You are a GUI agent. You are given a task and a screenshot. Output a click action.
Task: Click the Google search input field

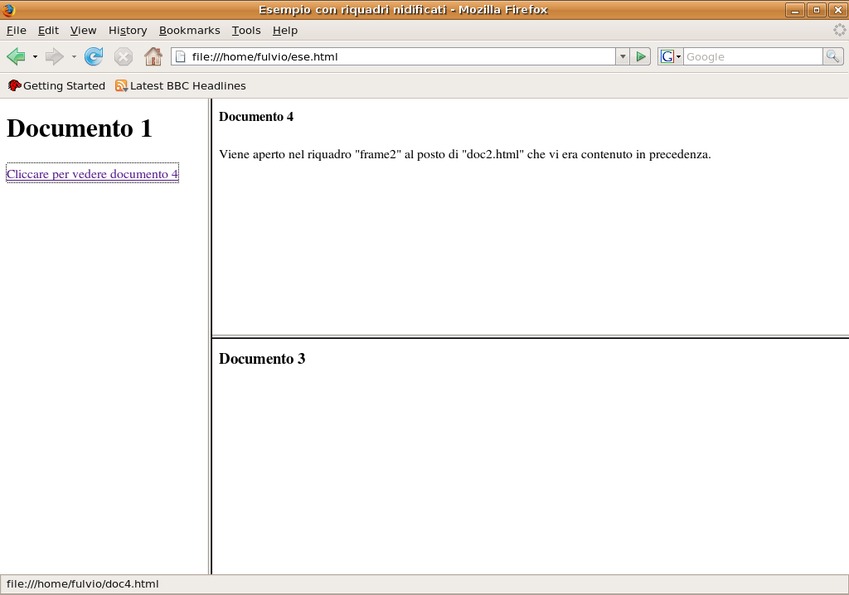pos(753,56)
